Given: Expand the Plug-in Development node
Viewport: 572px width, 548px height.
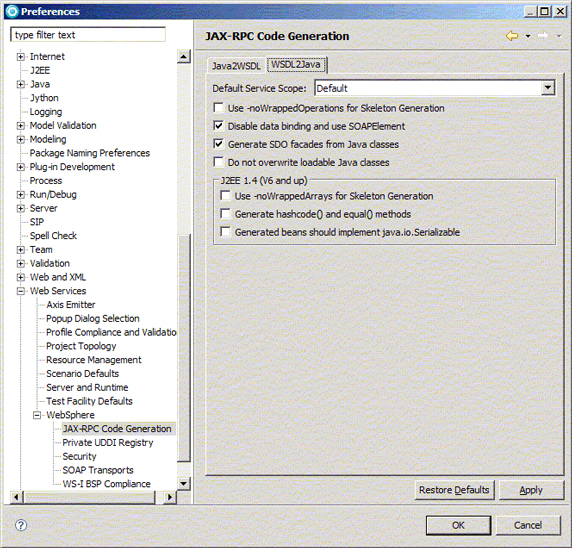Looking at the screenshot, I should [x=21, y=167].
